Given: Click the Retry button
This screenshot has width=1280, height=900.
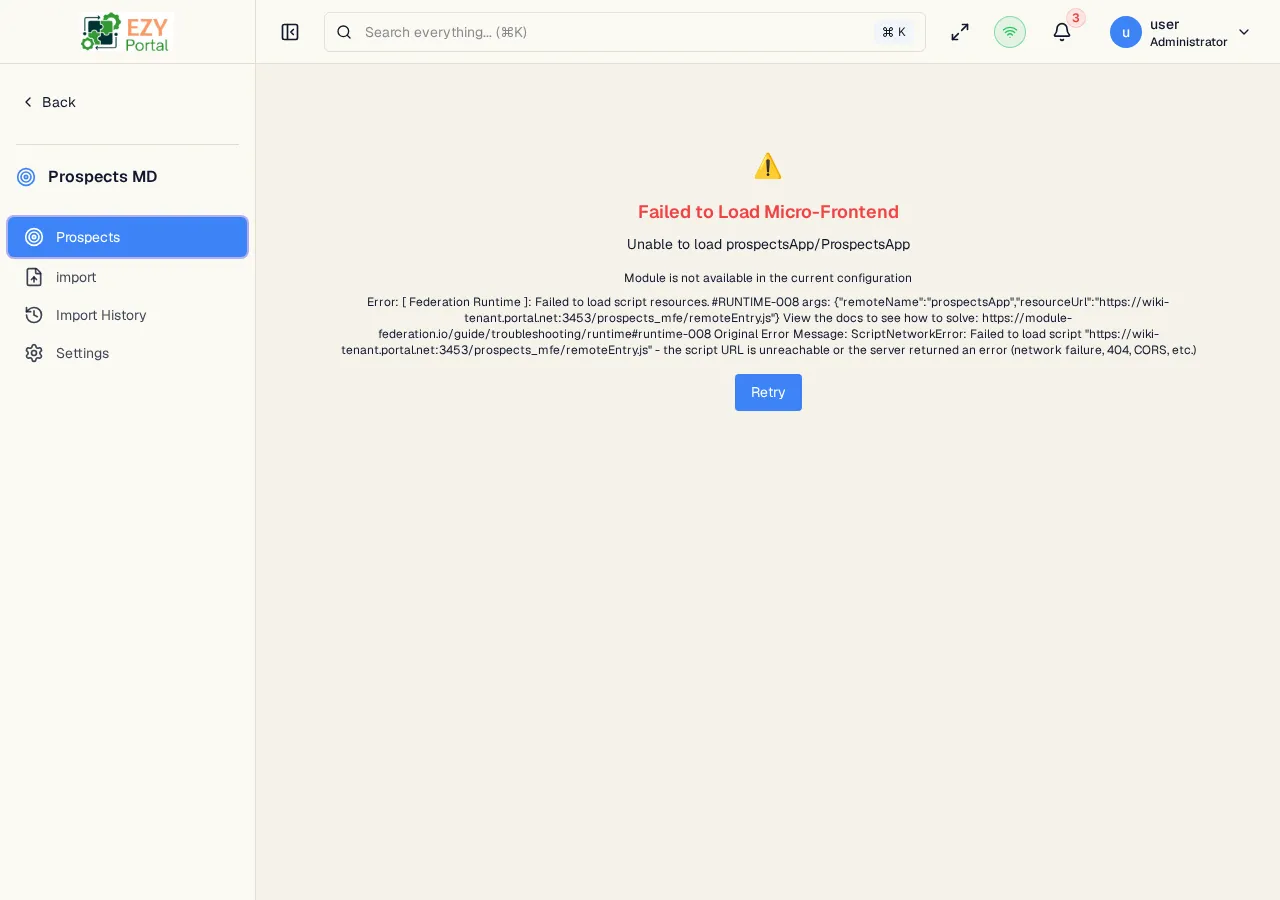Looking at the screenshot, I should (x=768, y=392).
